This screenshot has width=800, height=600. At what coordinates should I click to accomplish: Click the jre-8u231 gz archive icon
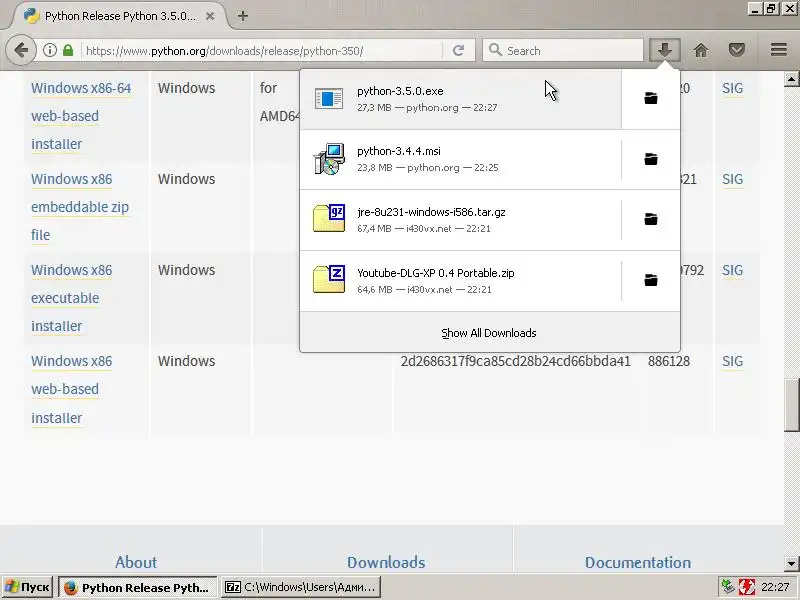[329, 218]
